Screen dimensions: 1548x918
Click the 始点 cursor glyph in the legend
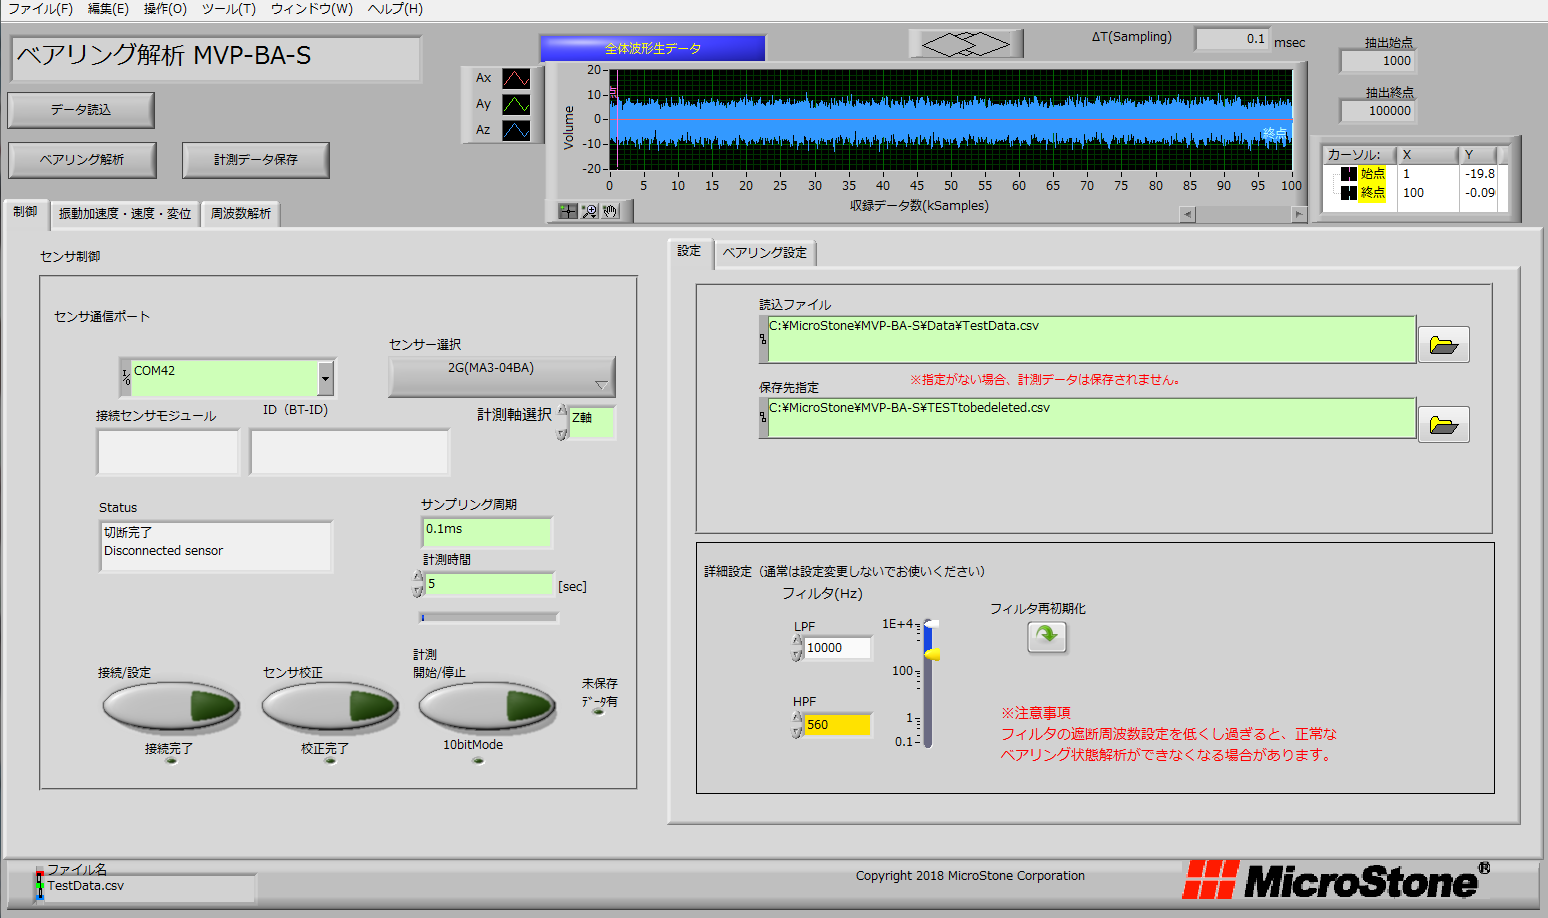coord(1349,174)
